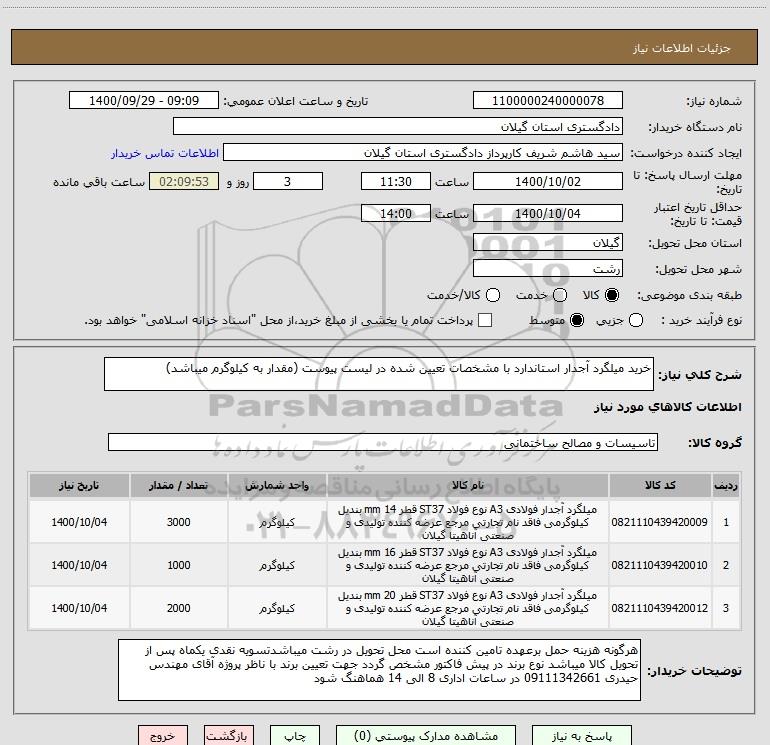770x745 pixels.
Task: Click the خروج exit button
Action: pos(163,736)
